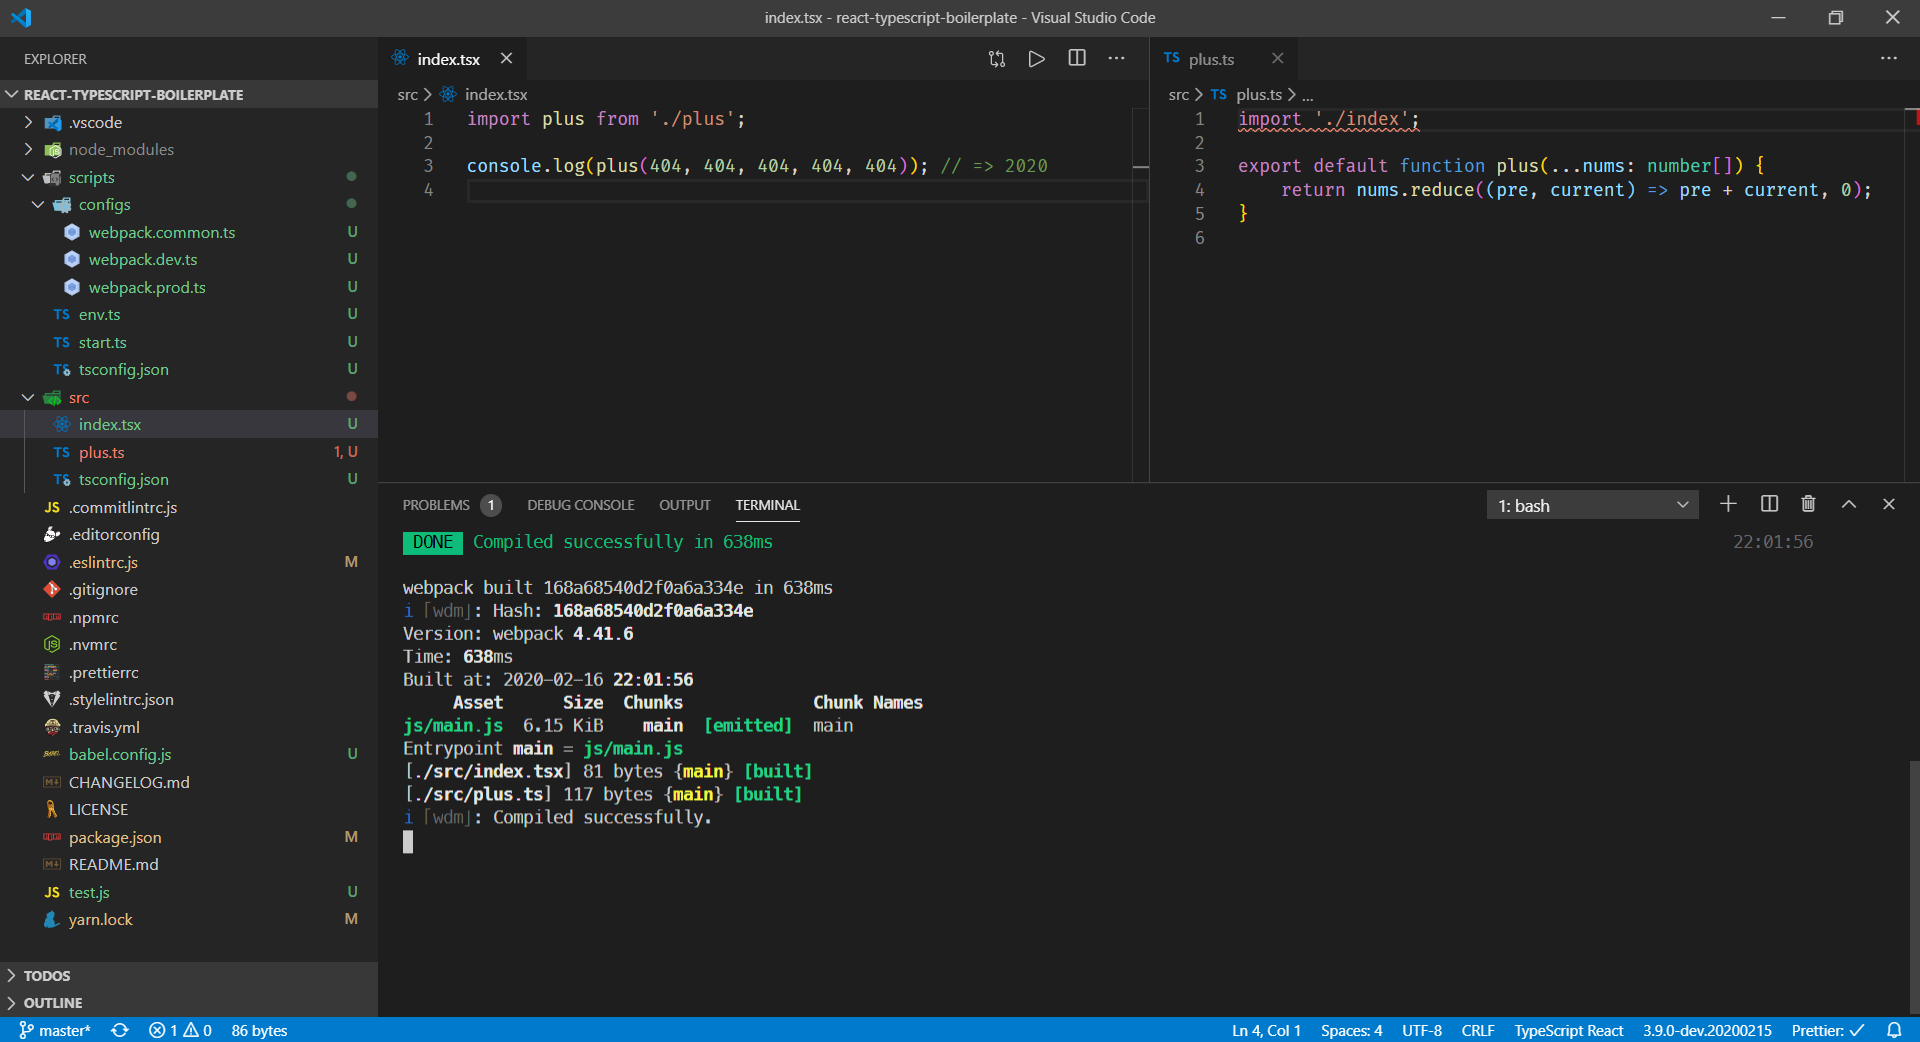Click the 86 bytes file size indicator
This screenshot has width=1920, height=1042.
pyautogui.click(x=259, y=1030)
